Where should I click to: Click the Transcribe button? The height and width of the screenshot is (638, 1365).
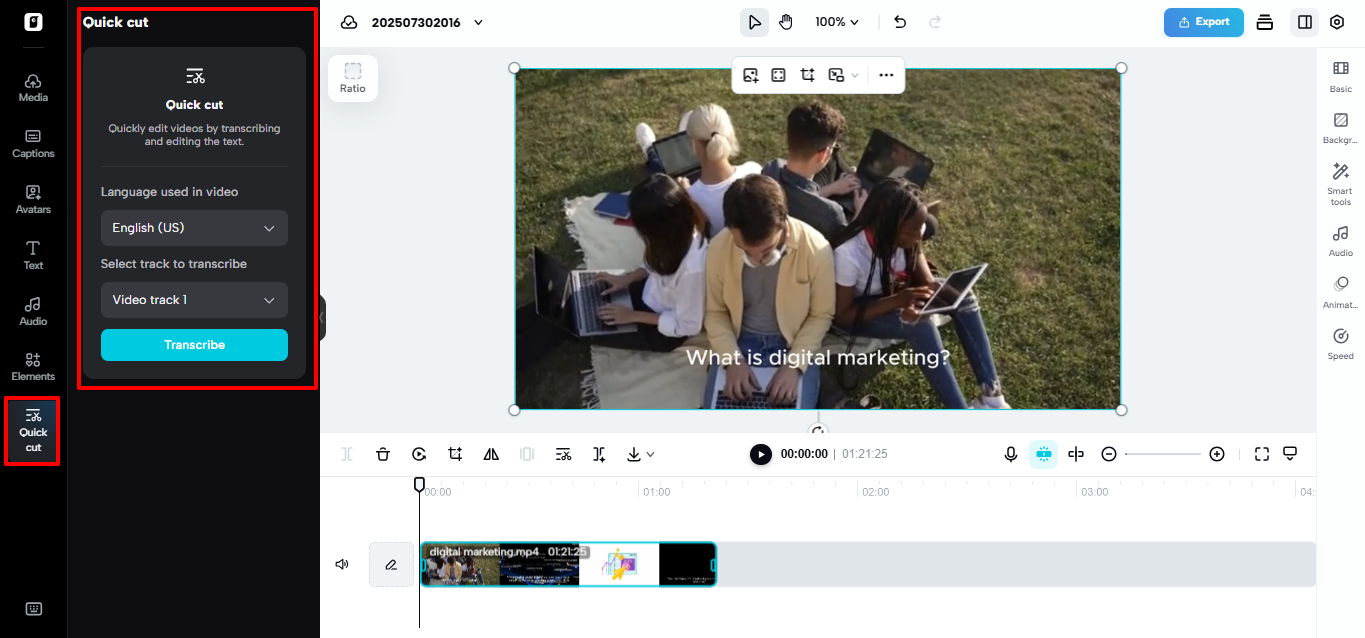pos(193,345)
